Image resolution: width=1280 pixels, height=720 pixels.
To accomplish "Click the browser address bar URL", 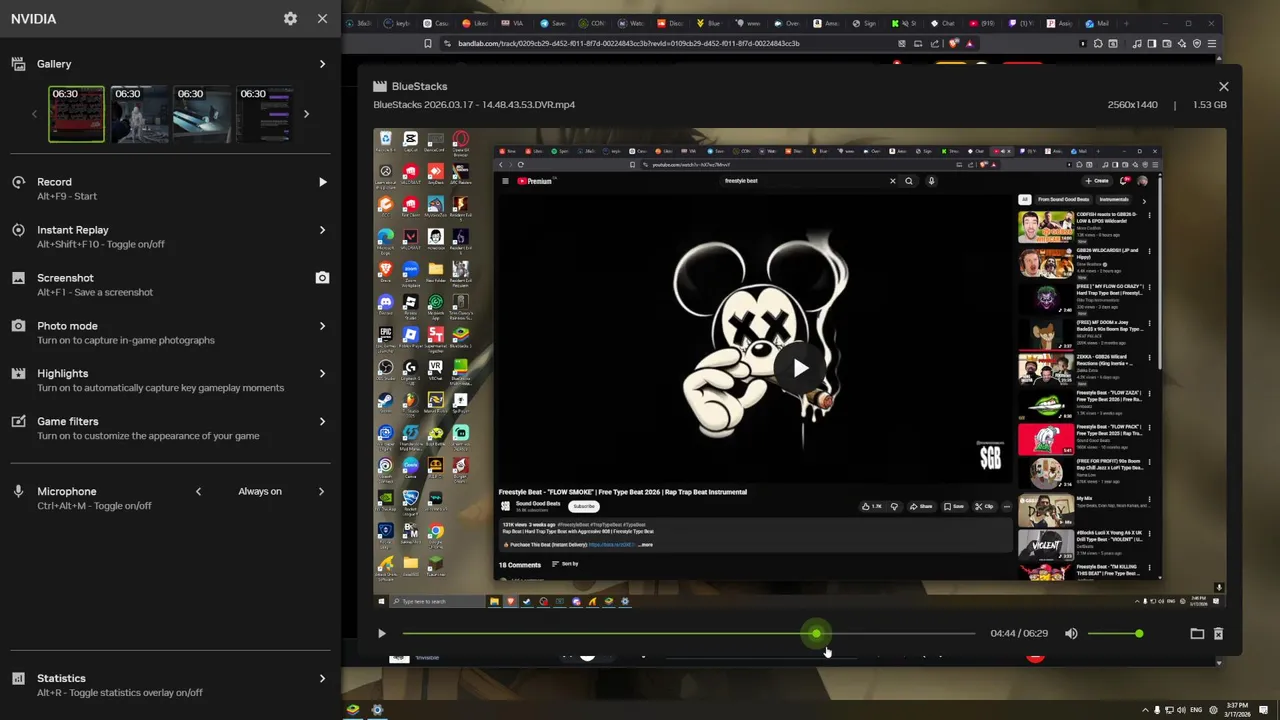I will [x=629, y=43].
